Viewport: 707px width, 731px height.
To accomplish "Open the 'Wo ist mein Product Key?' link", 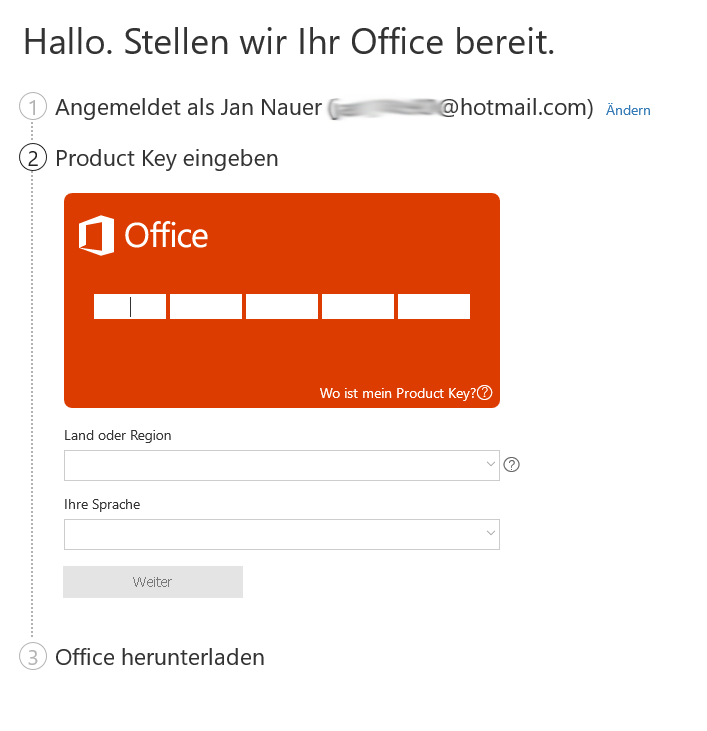I will (x=397, y=393).
